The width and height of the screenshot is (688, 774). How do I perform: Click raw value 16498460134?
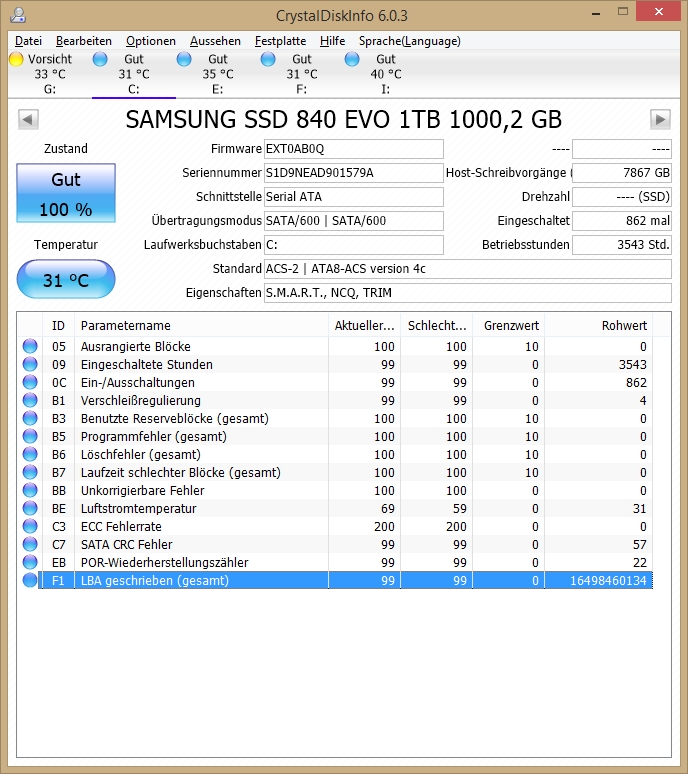click(608, 580)
